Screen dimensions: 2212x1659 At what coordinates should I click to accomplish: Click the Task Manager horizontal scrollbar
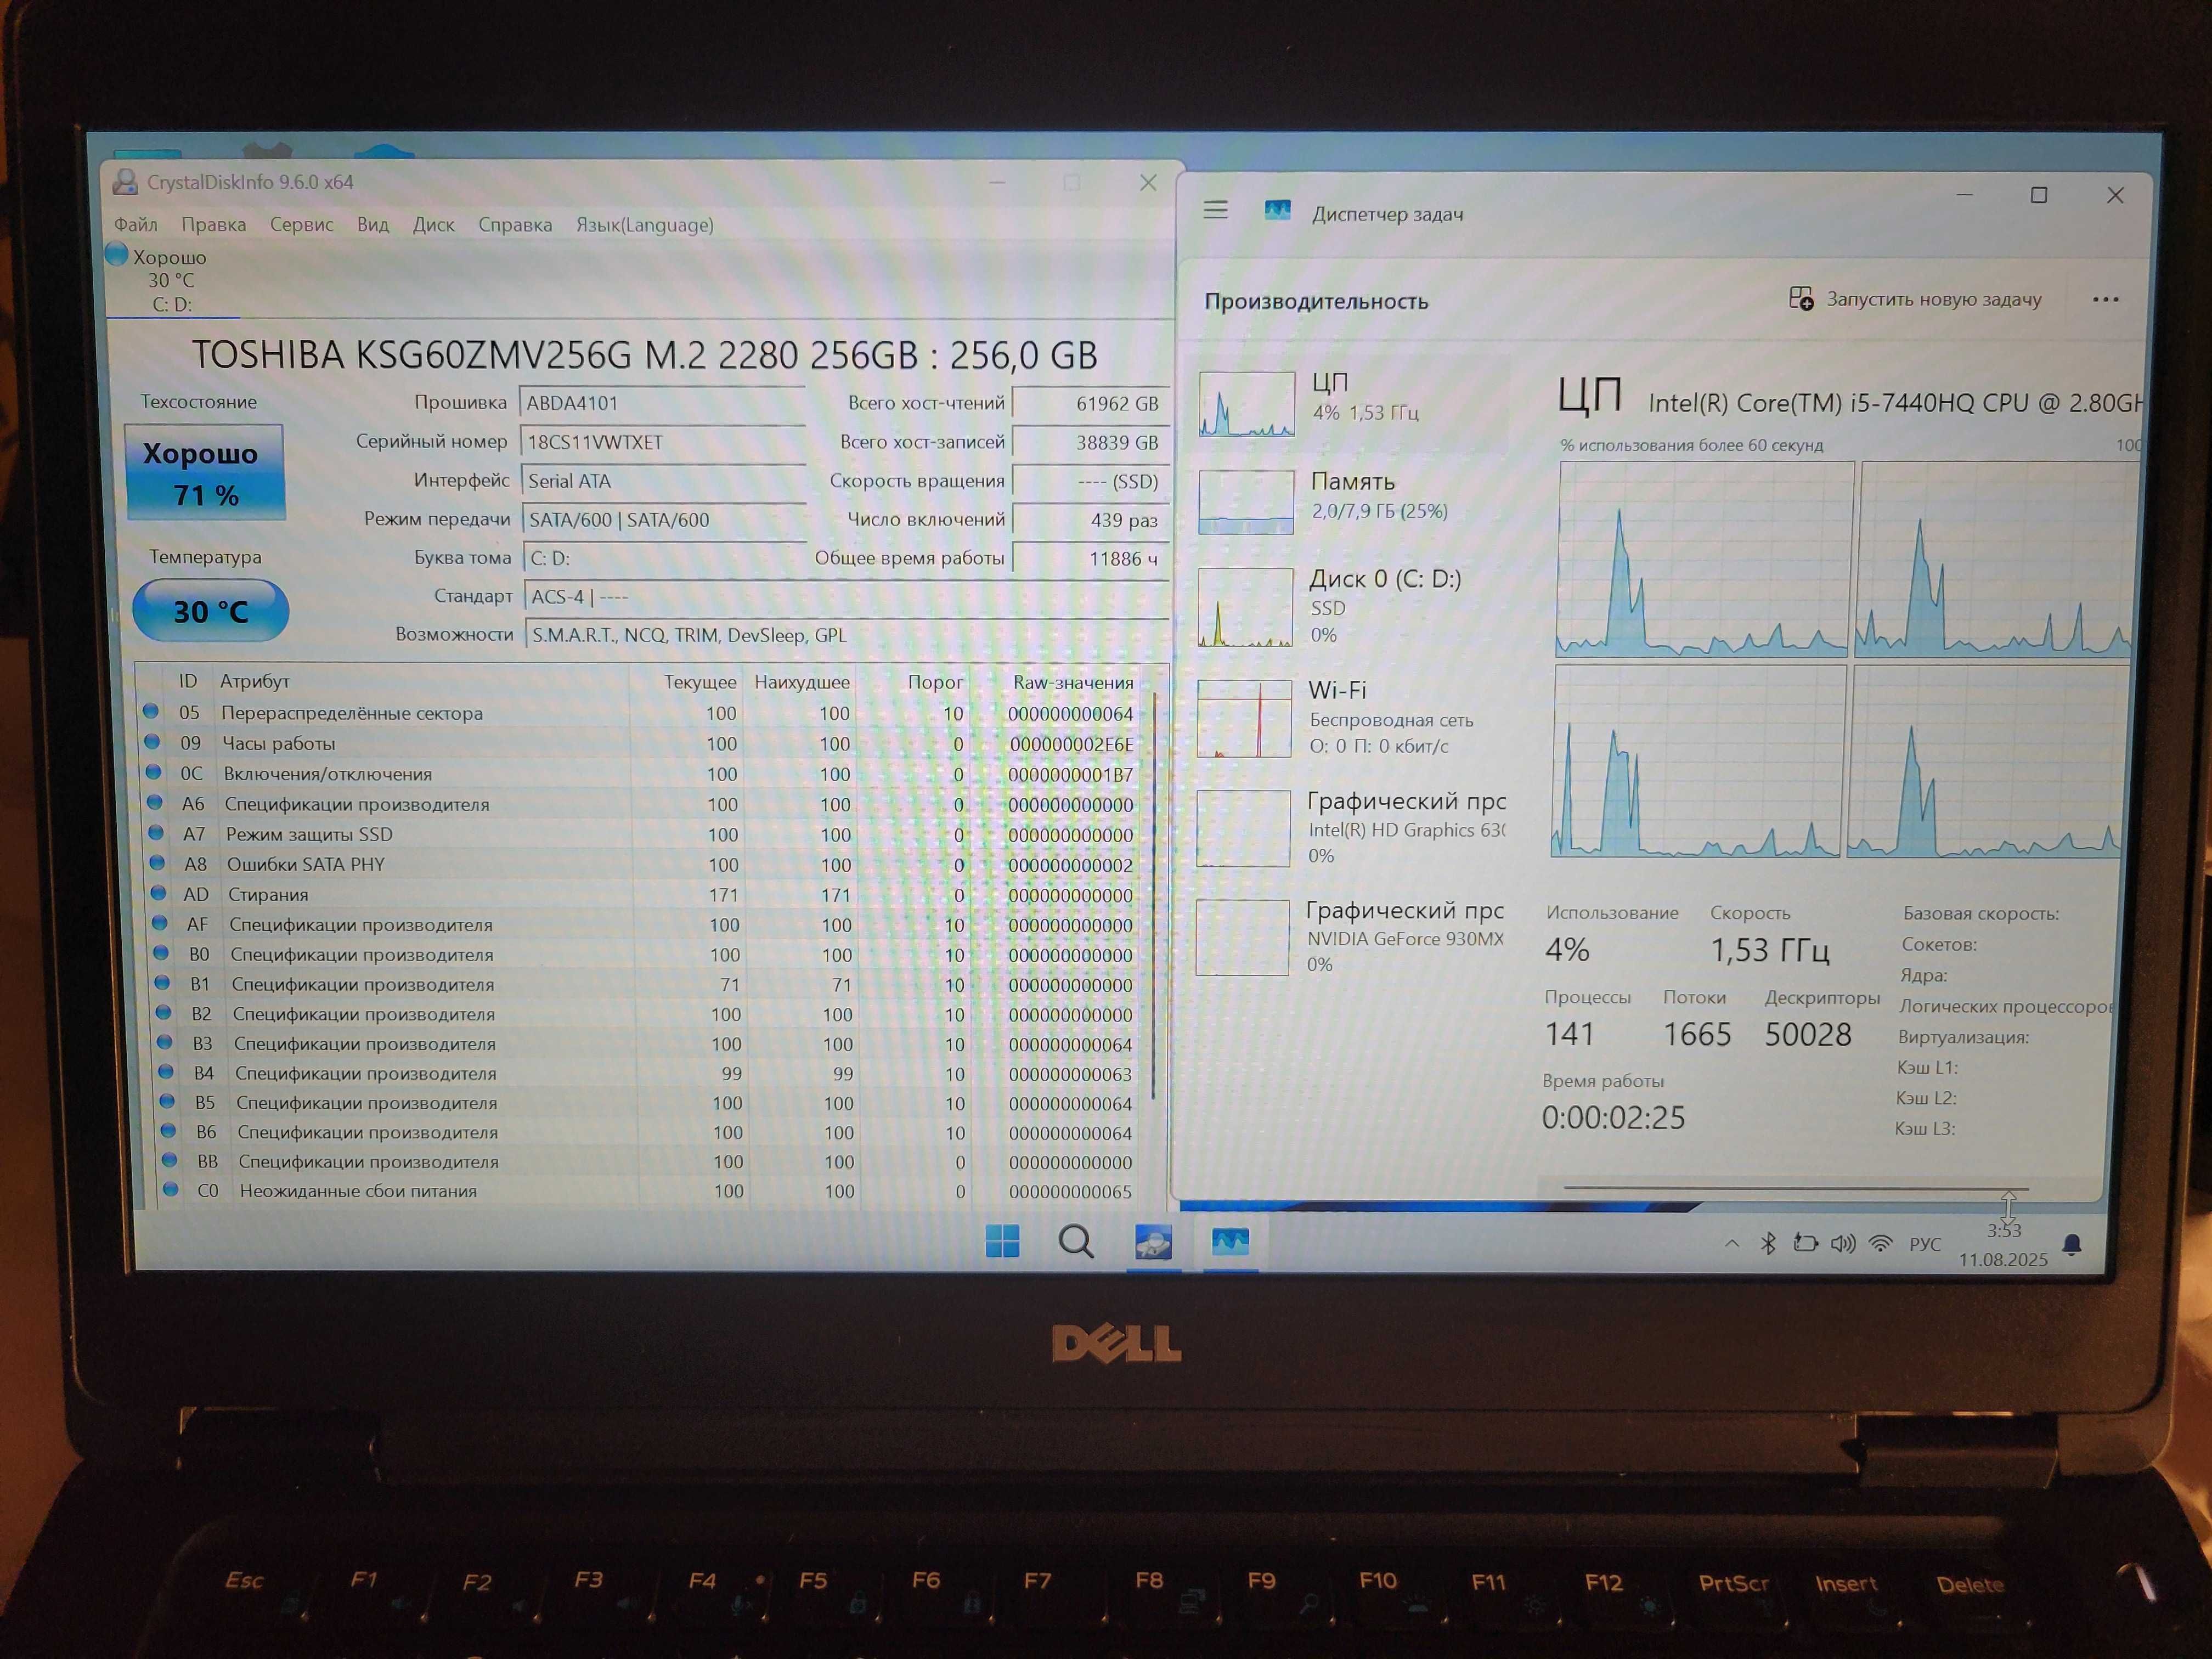pyautogui.click(x=1795, y=1188)
